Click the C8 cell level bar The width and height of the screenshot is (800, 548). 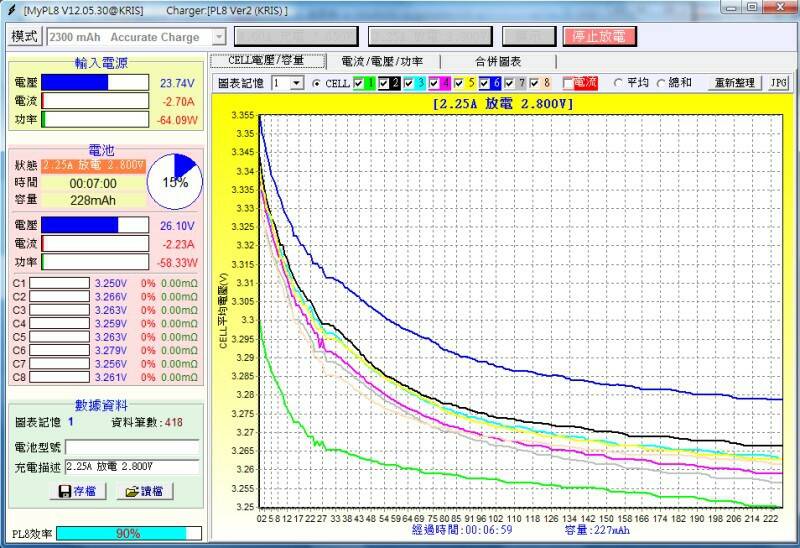click(59, 377)
